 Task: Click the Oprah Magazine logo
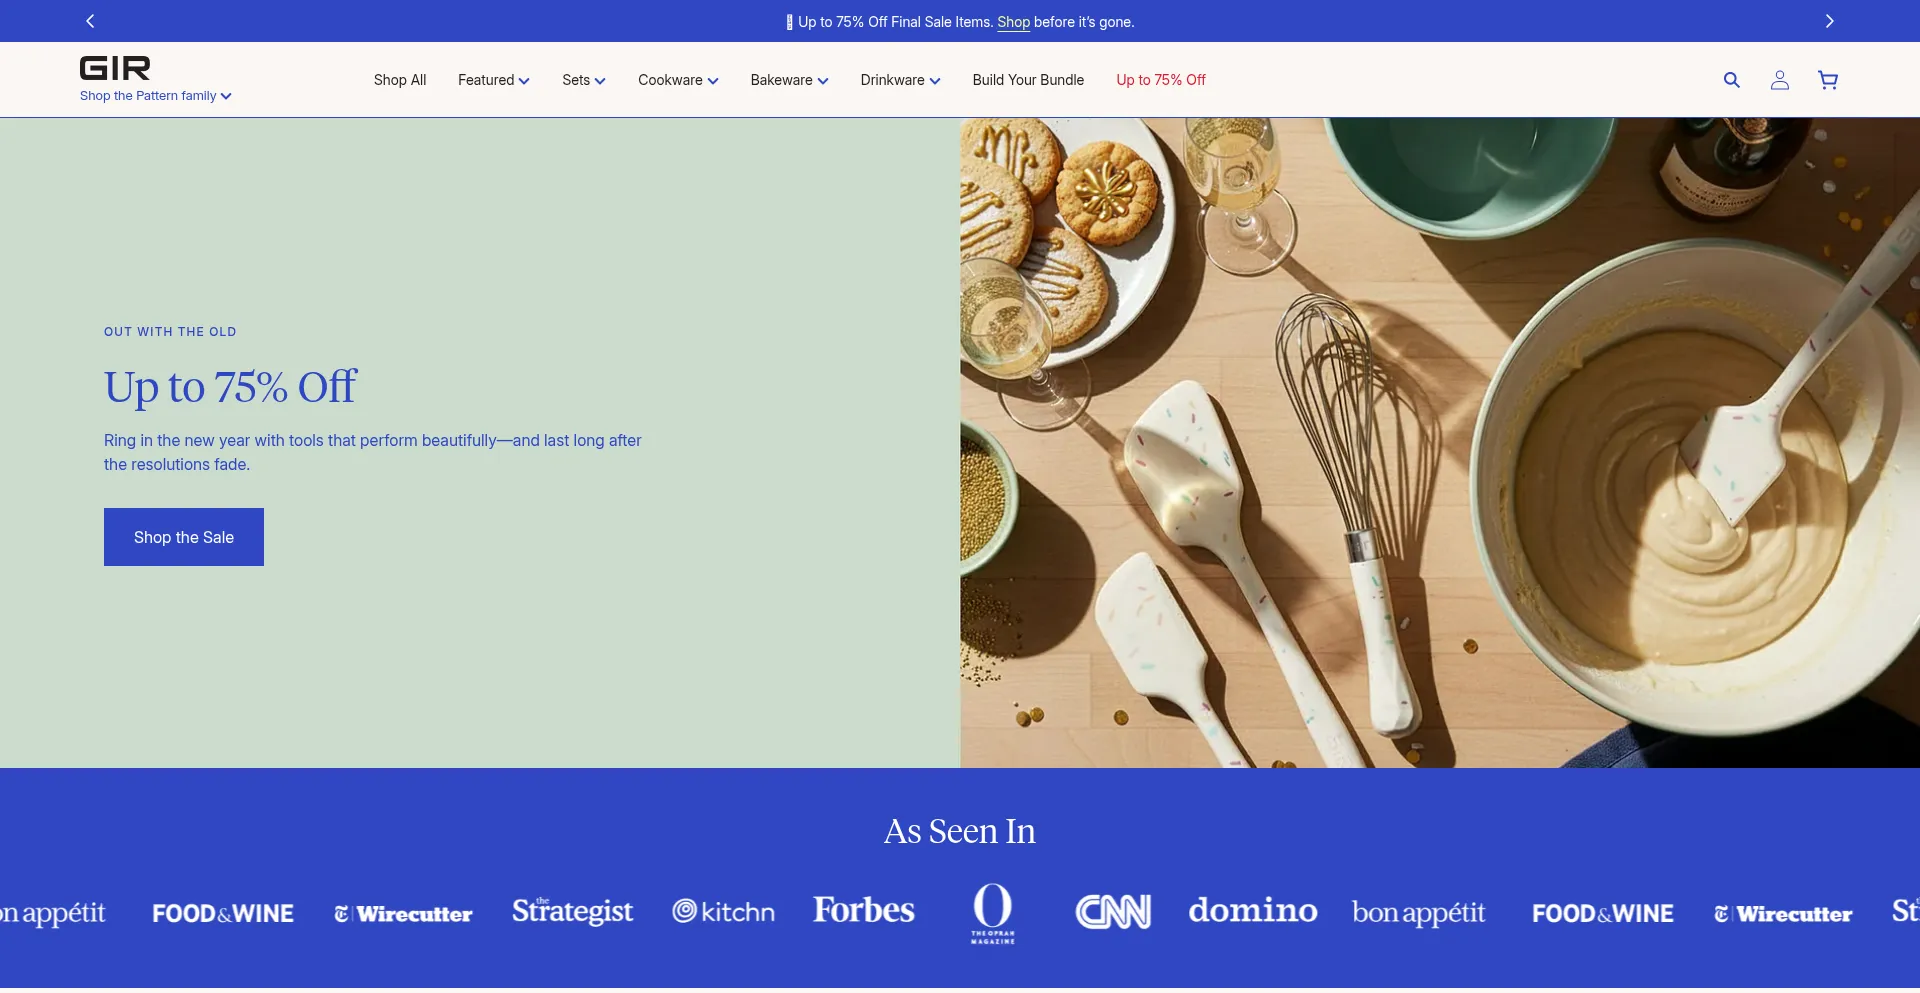tap(992, 912)
